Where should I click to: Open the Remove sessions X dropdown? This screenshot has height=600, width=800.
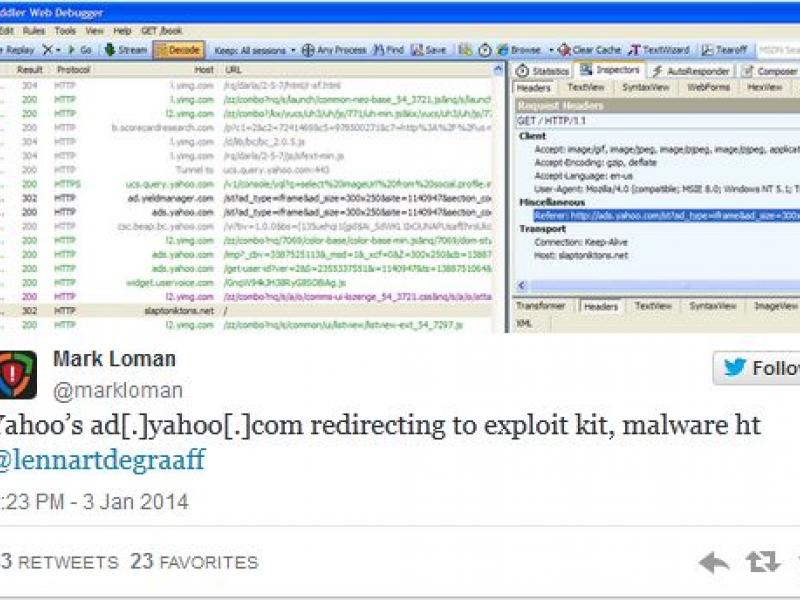tap(51, 49)
